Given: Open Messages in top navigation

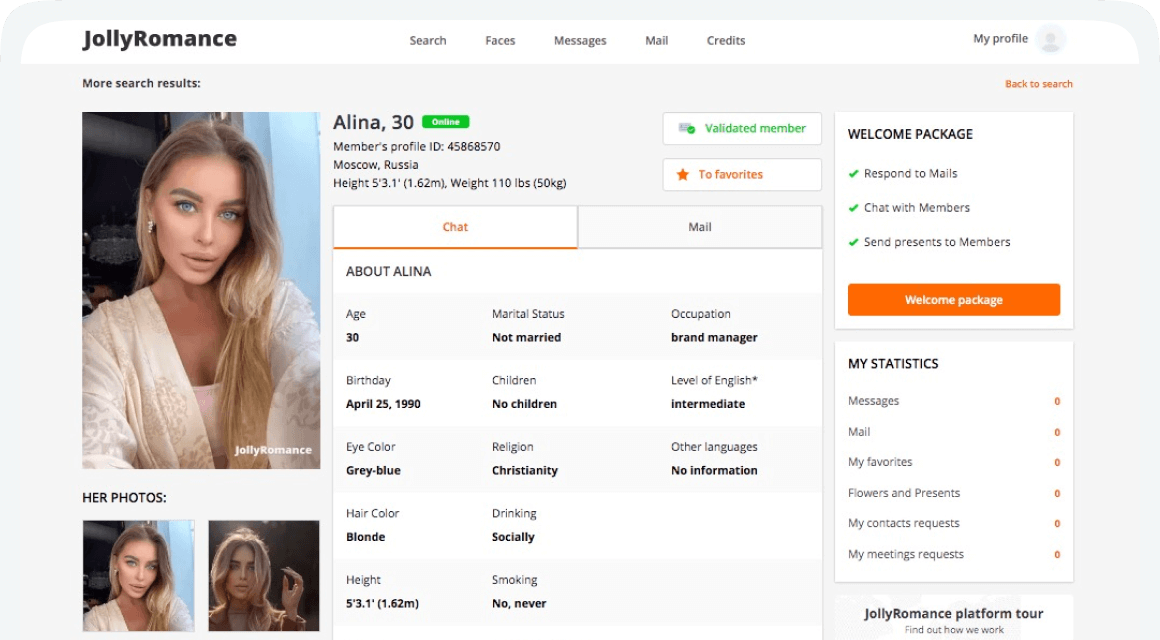Looking at the screenshot, I should point(580,41).
